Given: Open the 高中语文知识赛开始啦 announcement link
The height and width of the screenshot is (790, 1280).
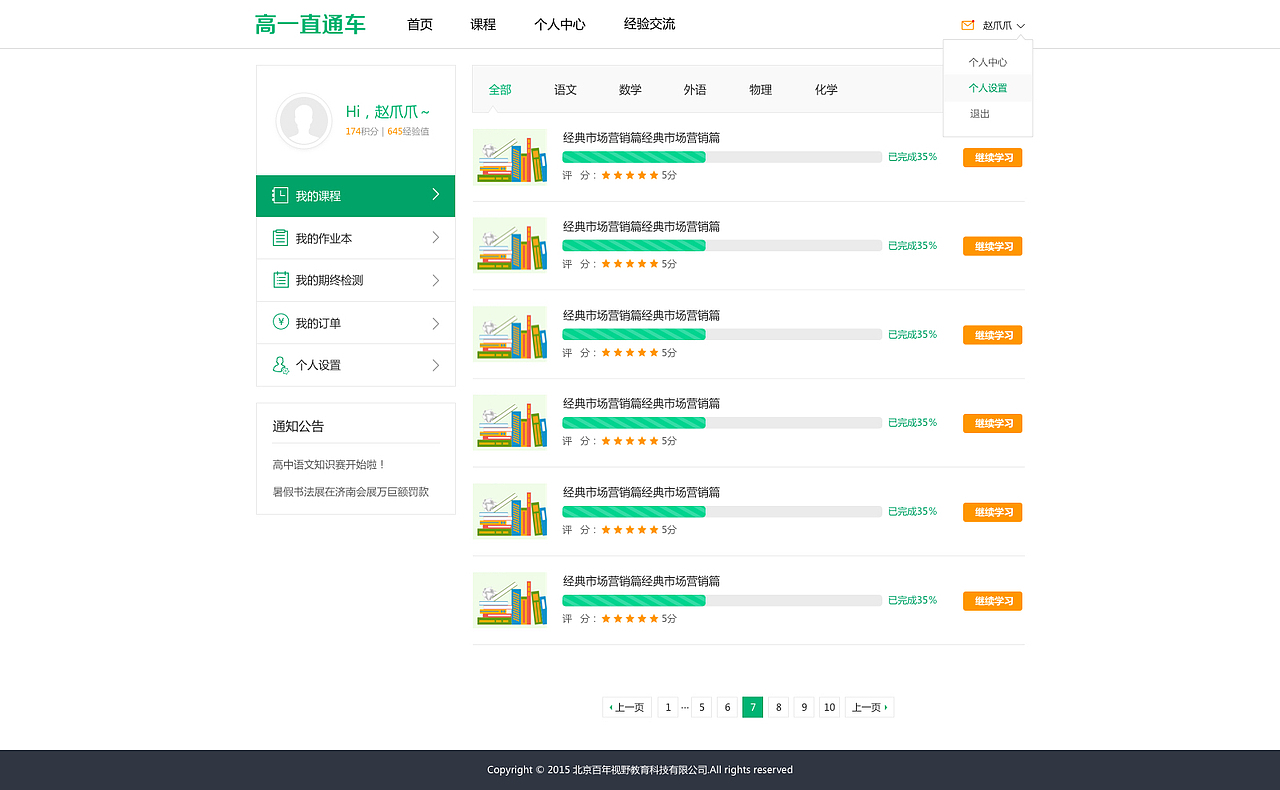Looking at the screenshot, I should point(325,463).
